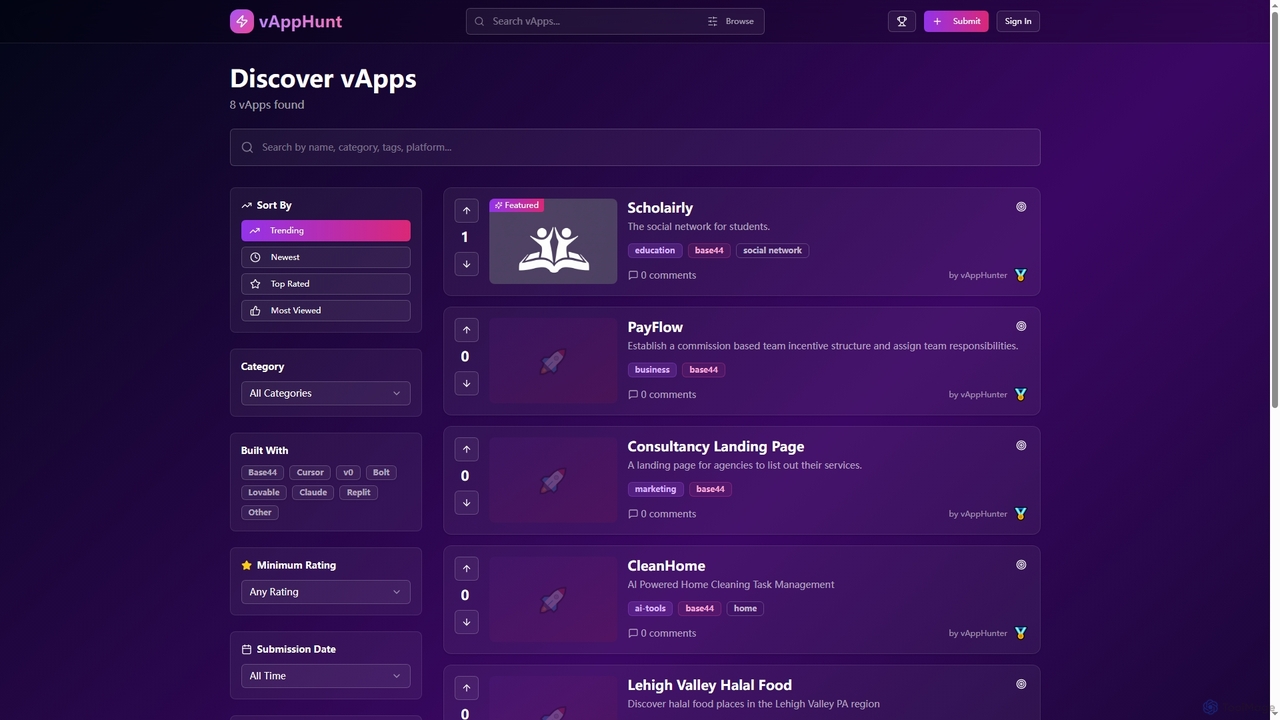1280x720 pixels.
Task: Open the trophy leaderboard button in header
Action: coord(902,21)
